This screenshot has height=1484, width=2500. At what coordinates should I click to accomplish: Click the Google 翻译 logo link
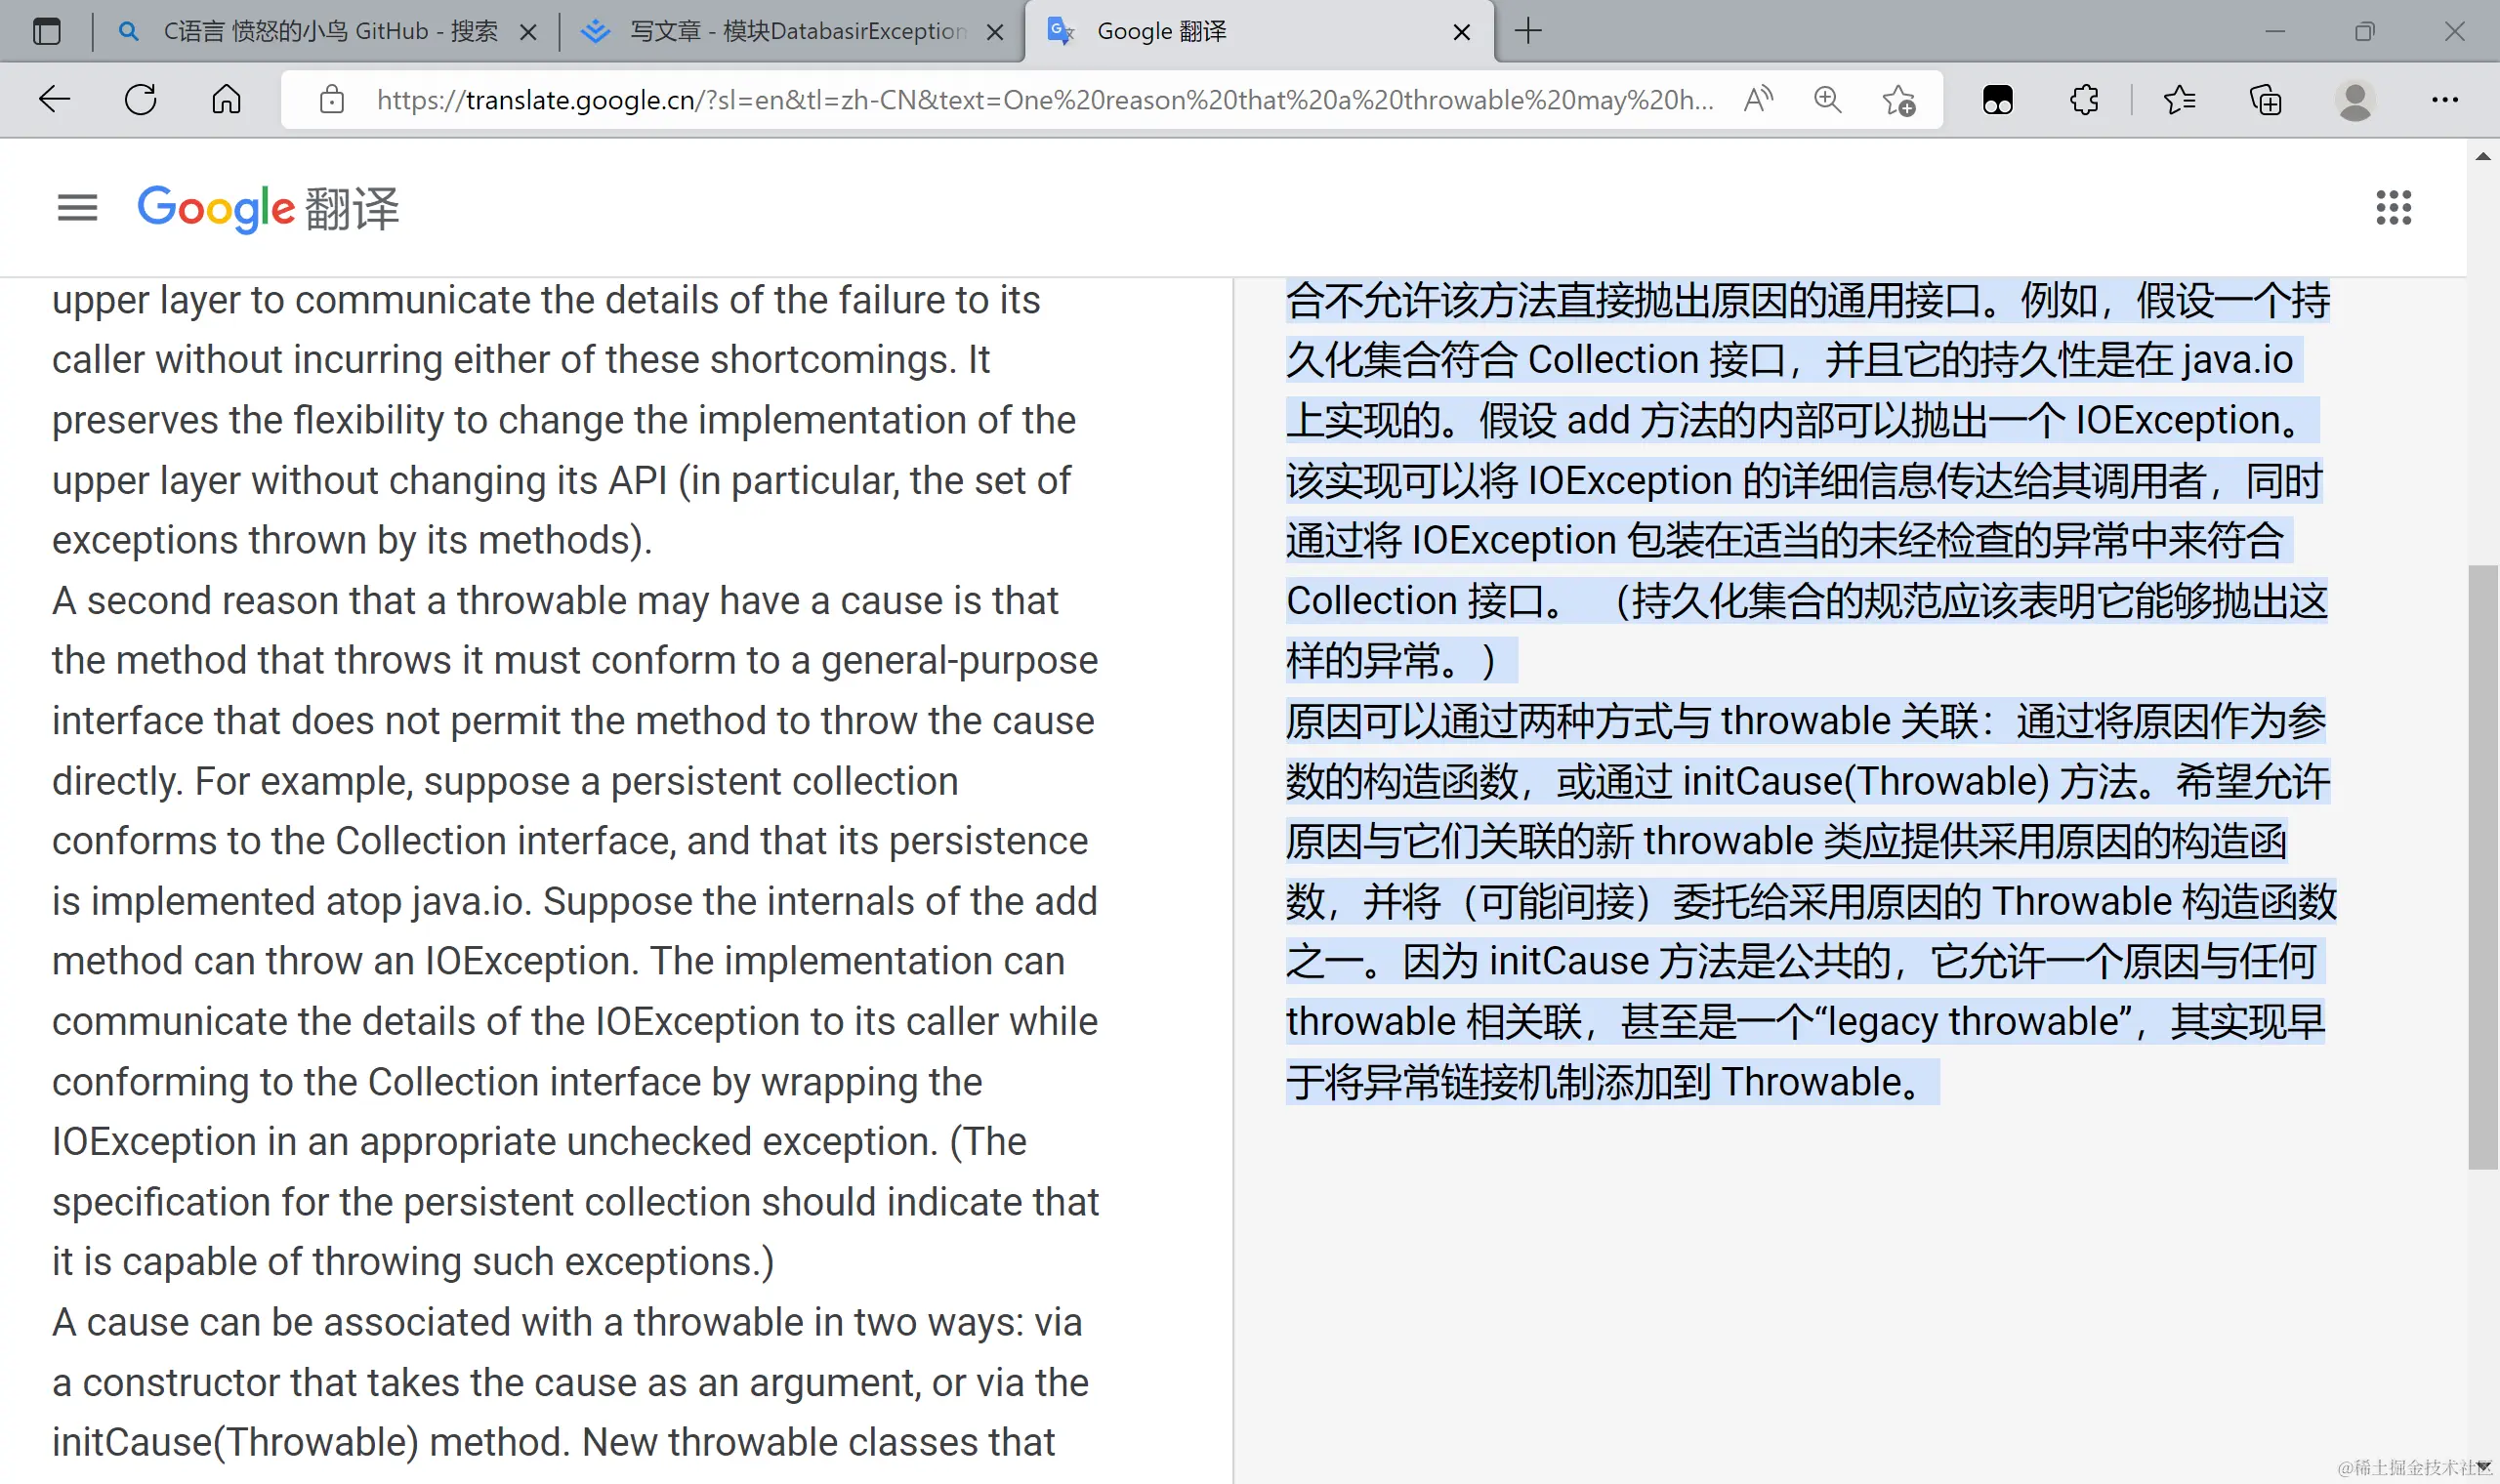point(268,208)
